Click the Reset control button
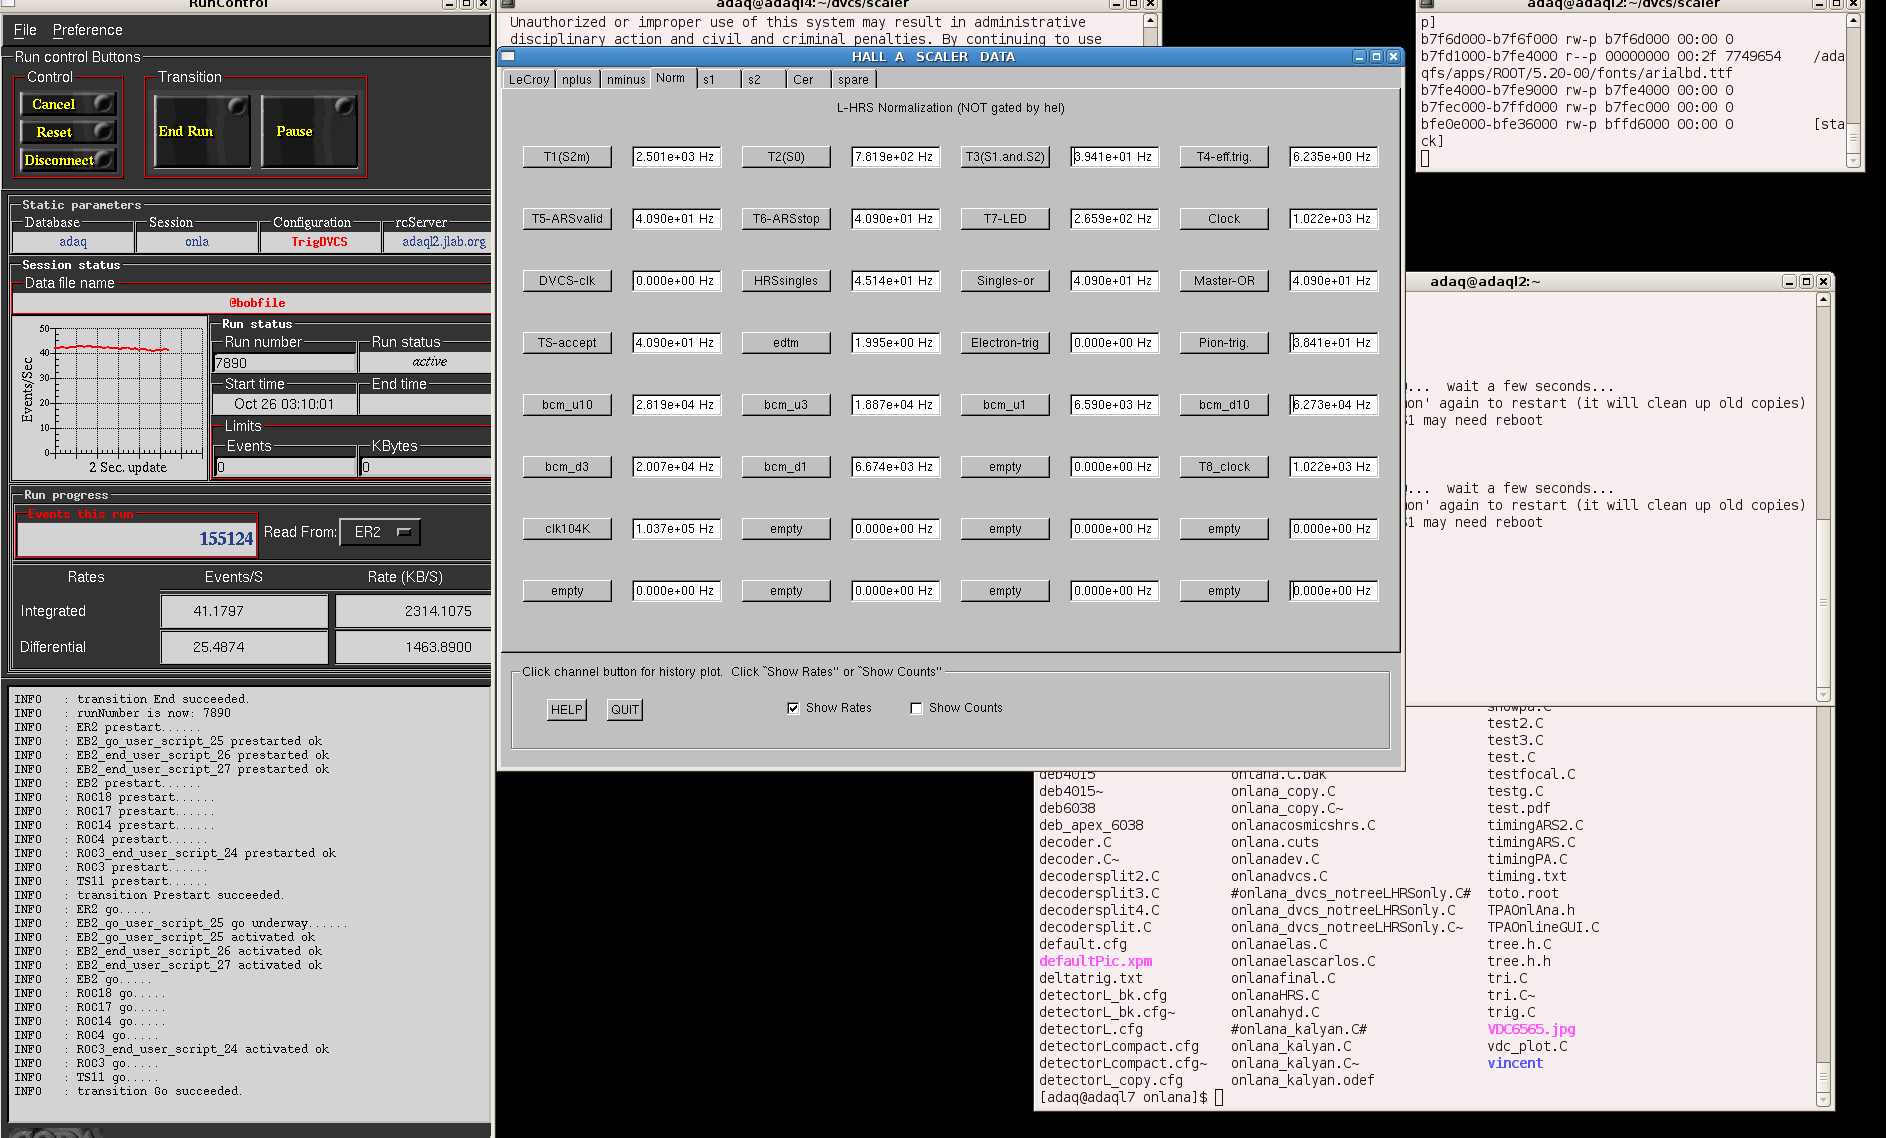The width and height of the screenshot is (1886, 1138). coord(67,132)
